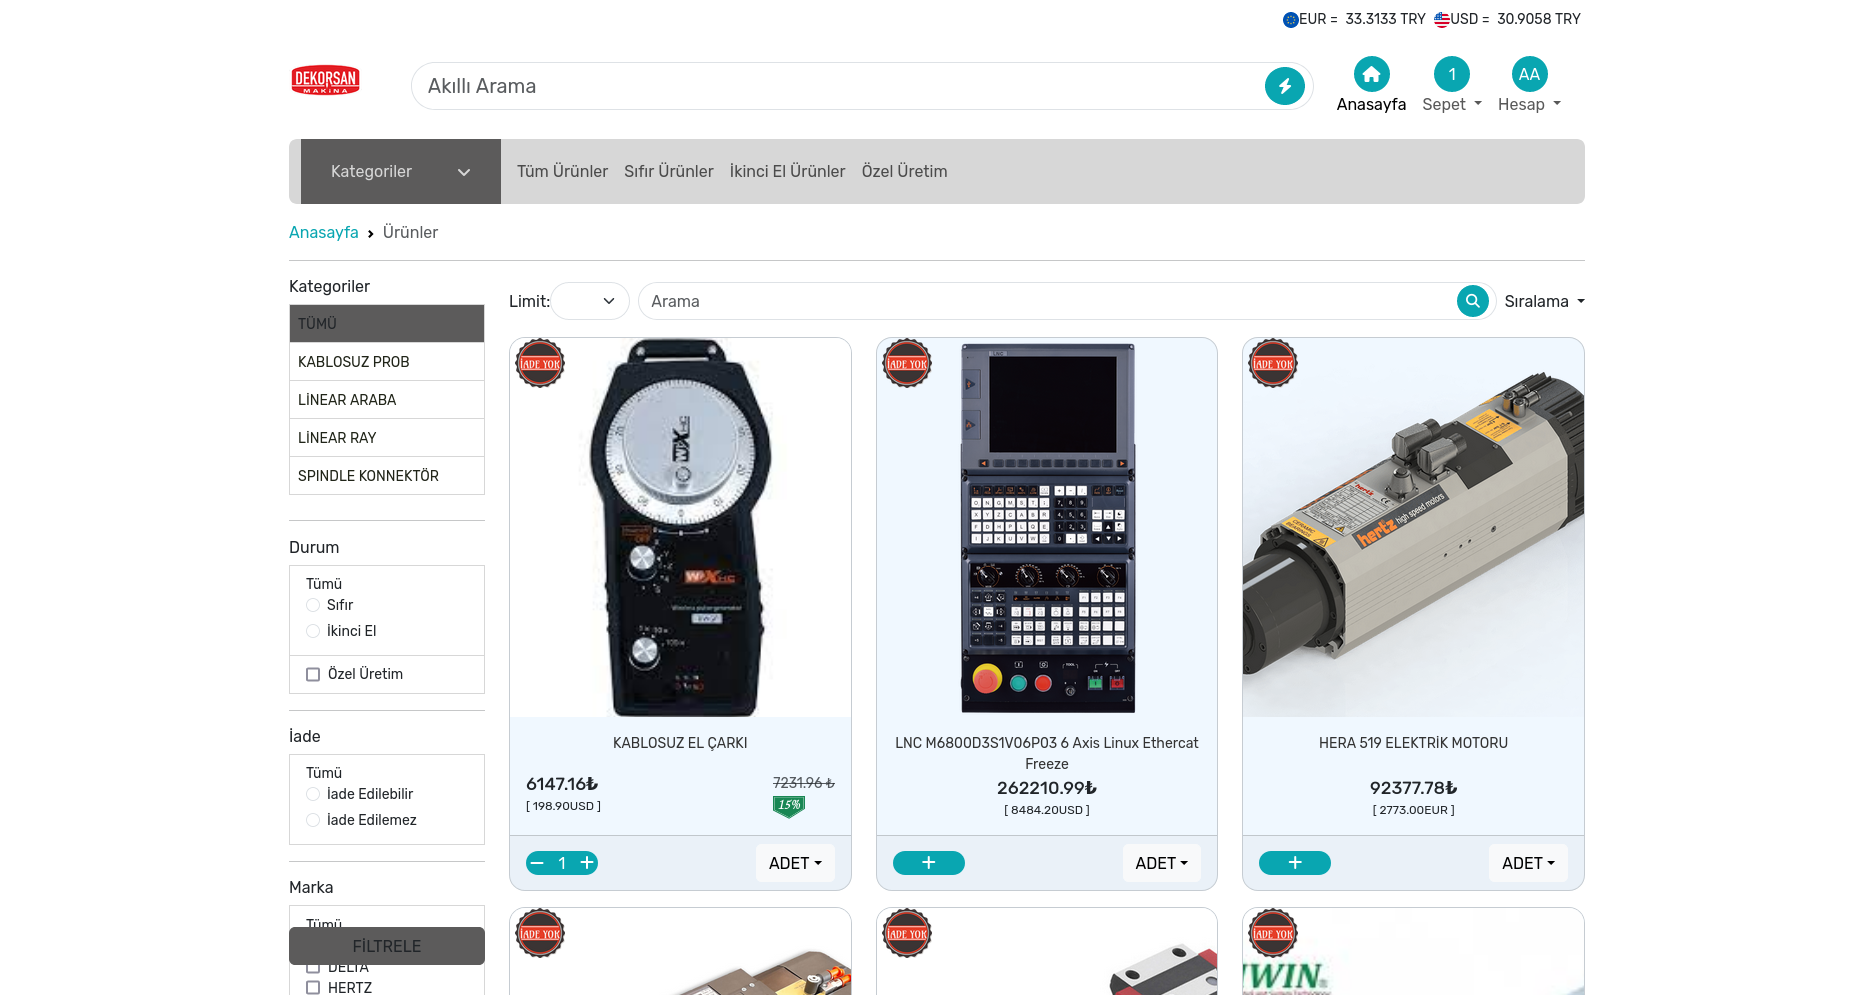Open the LNC M6800D3S1V06P03 product title
The width and height of the screenshot is (1874, 995).
1047,753
